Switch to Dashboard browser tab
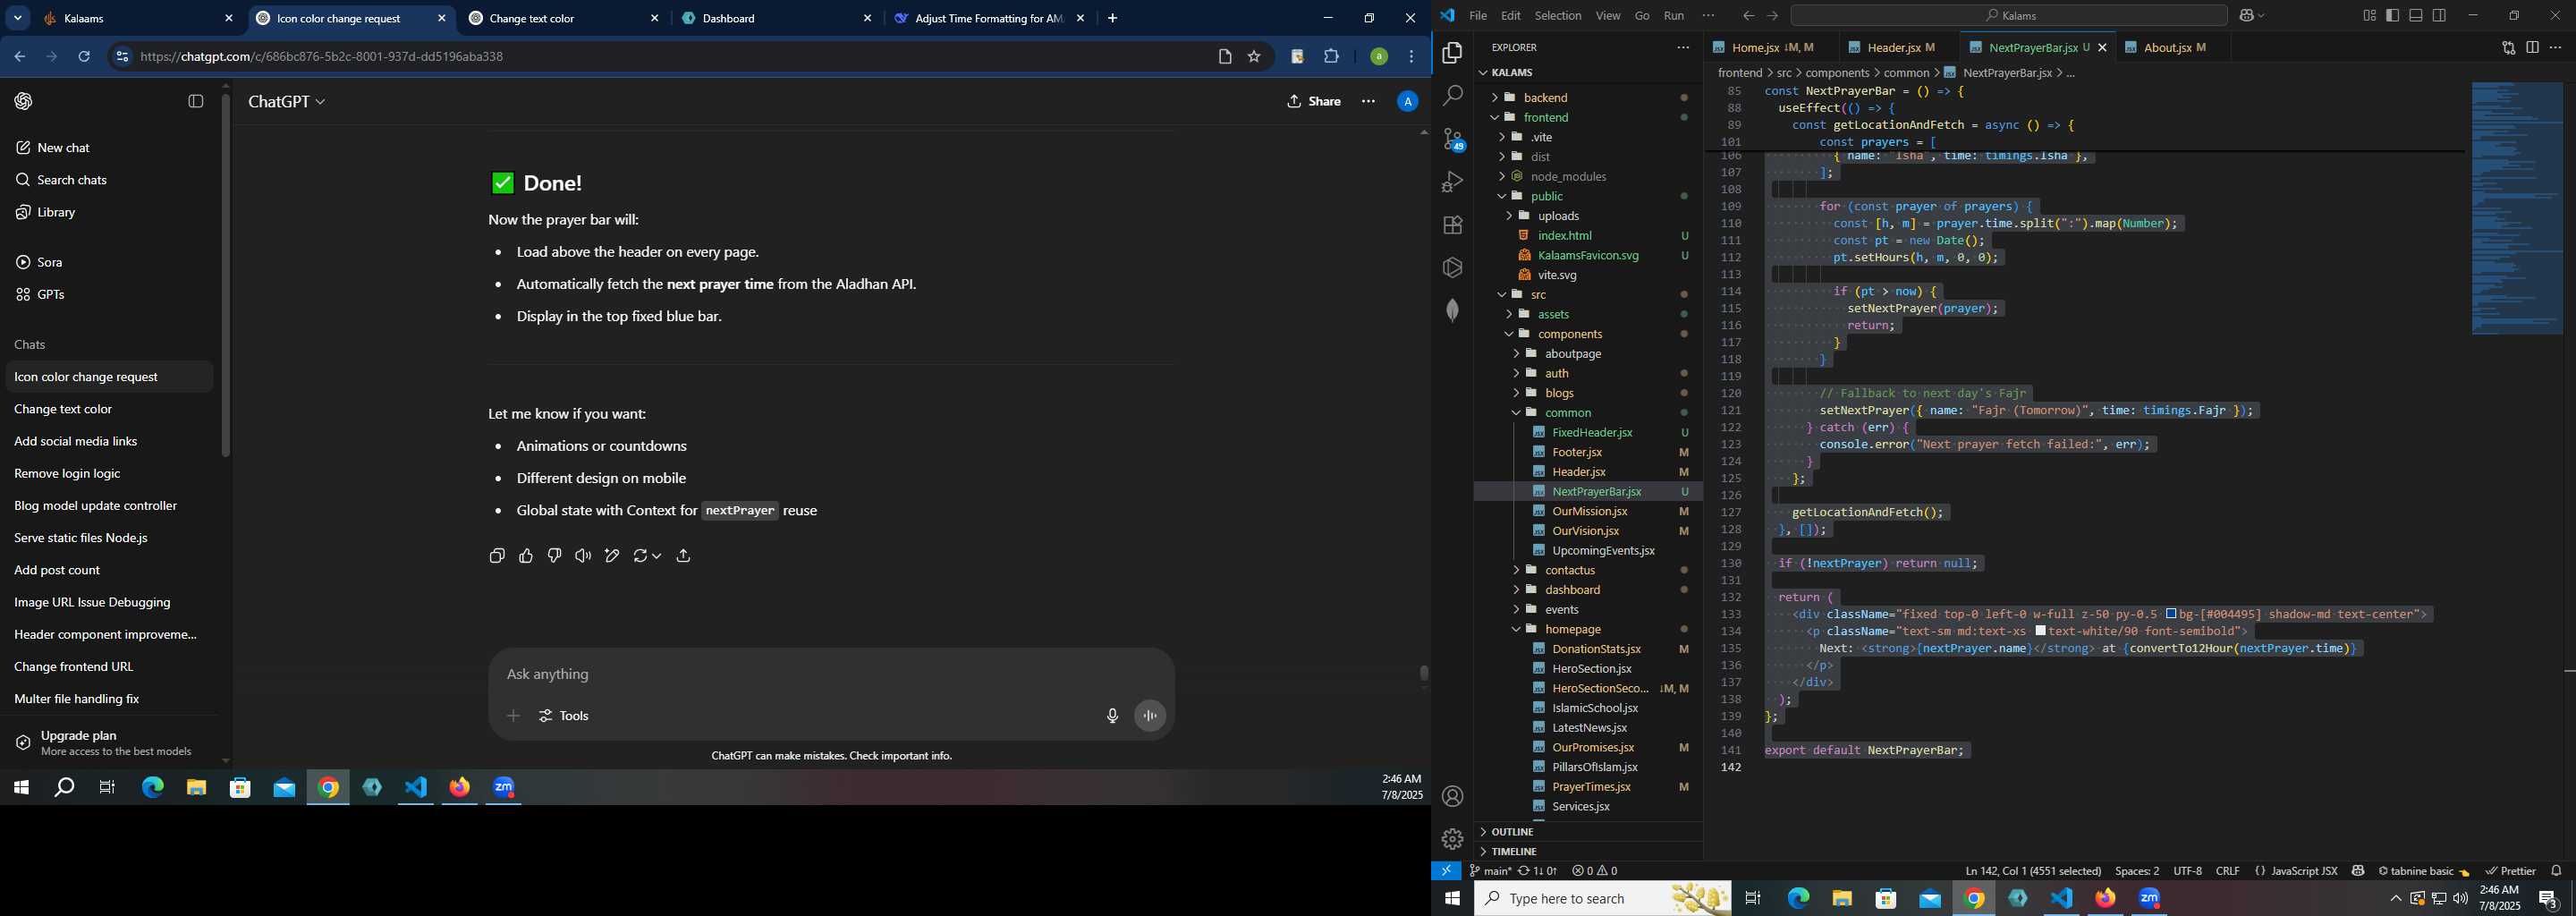The image size is (2576, 916). pos(776,18)
